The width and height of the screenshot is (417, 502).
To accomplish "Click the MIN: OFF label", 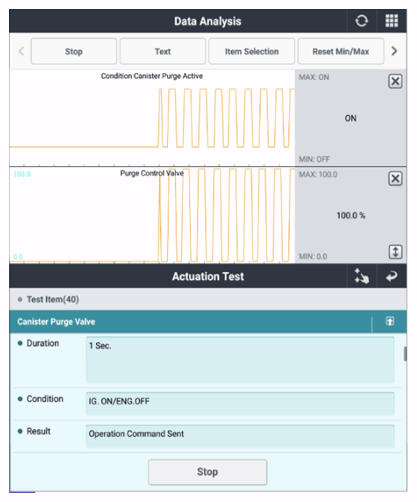I will [314, 159].
